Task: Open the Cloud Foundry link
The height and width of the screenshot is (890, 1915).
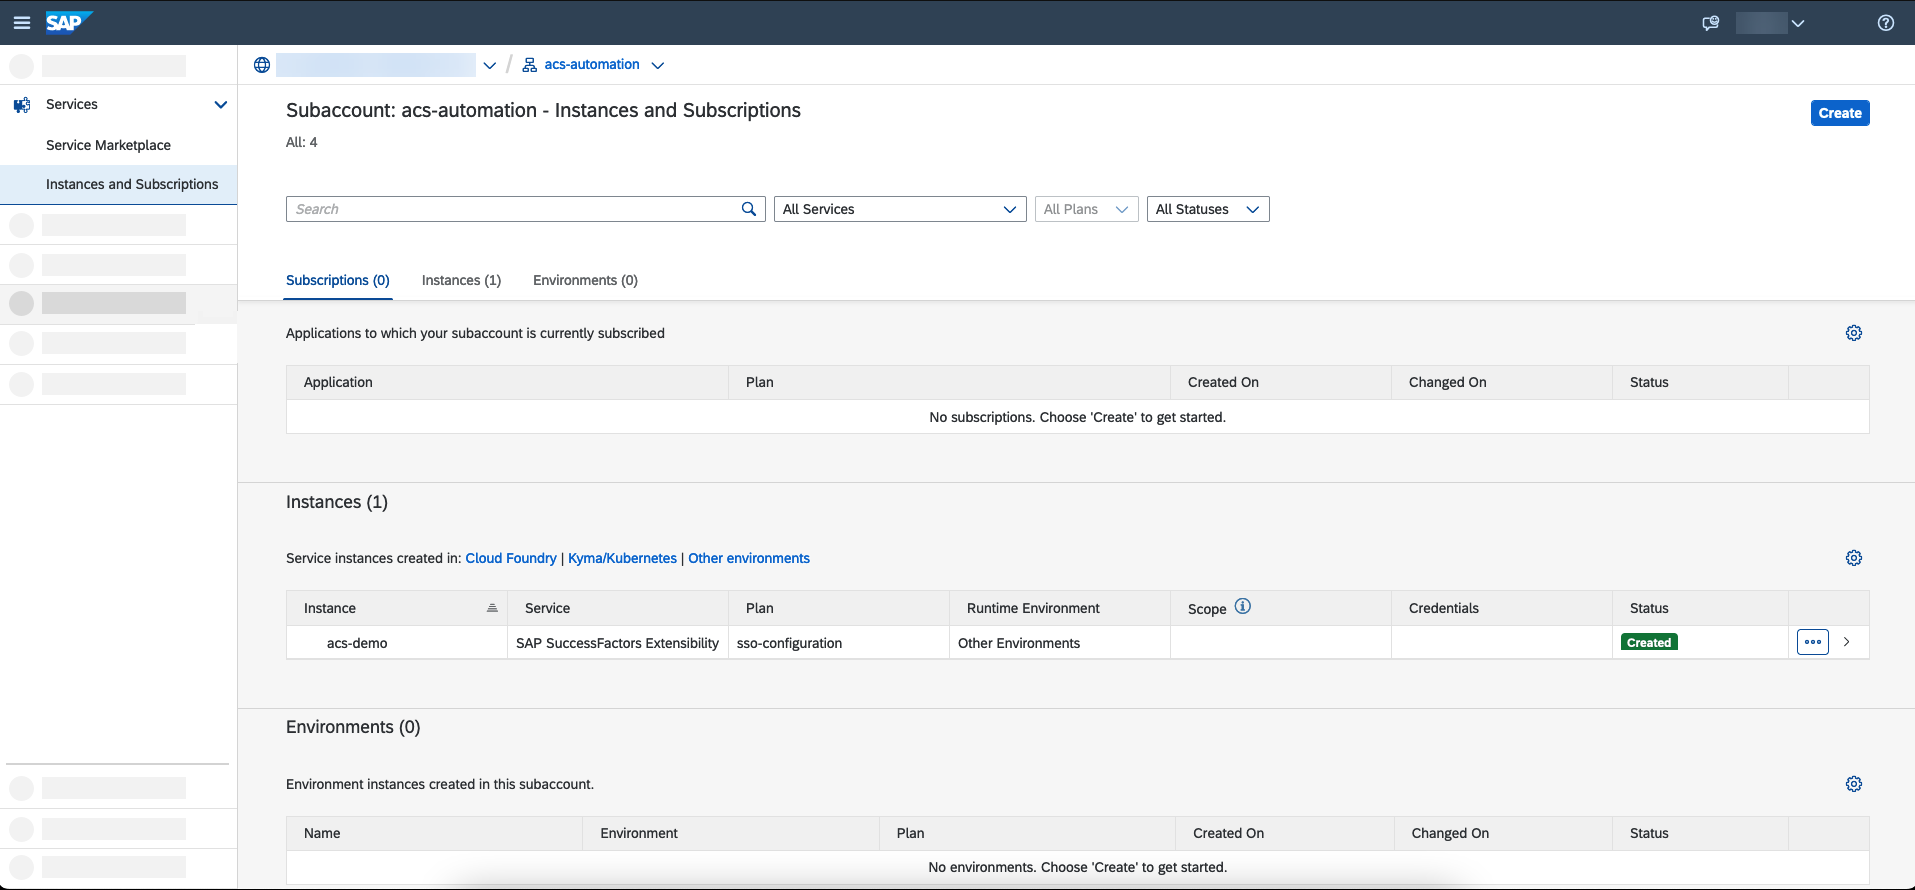Action: tap(511, 558)
